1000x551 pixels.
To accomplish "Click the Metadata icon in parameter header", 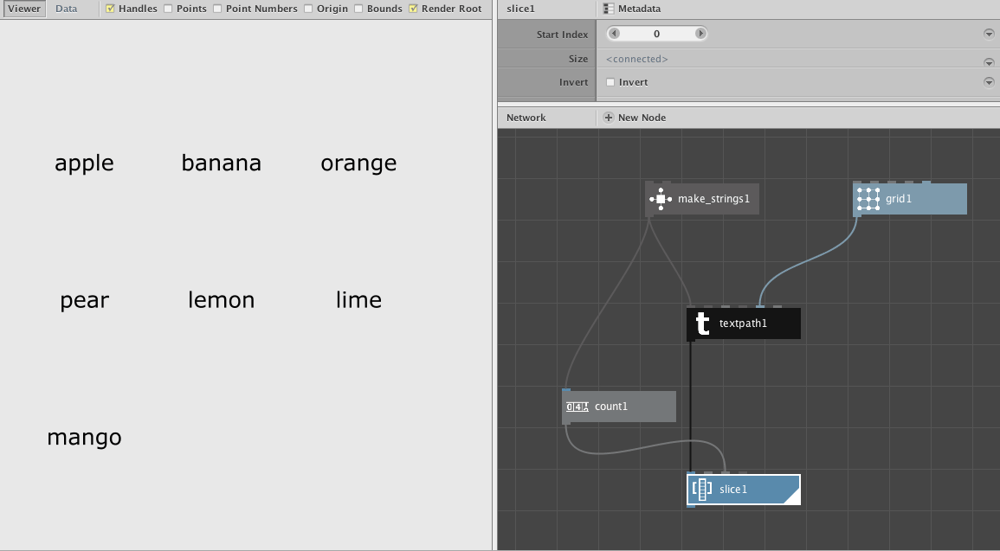I will (608, 9).
